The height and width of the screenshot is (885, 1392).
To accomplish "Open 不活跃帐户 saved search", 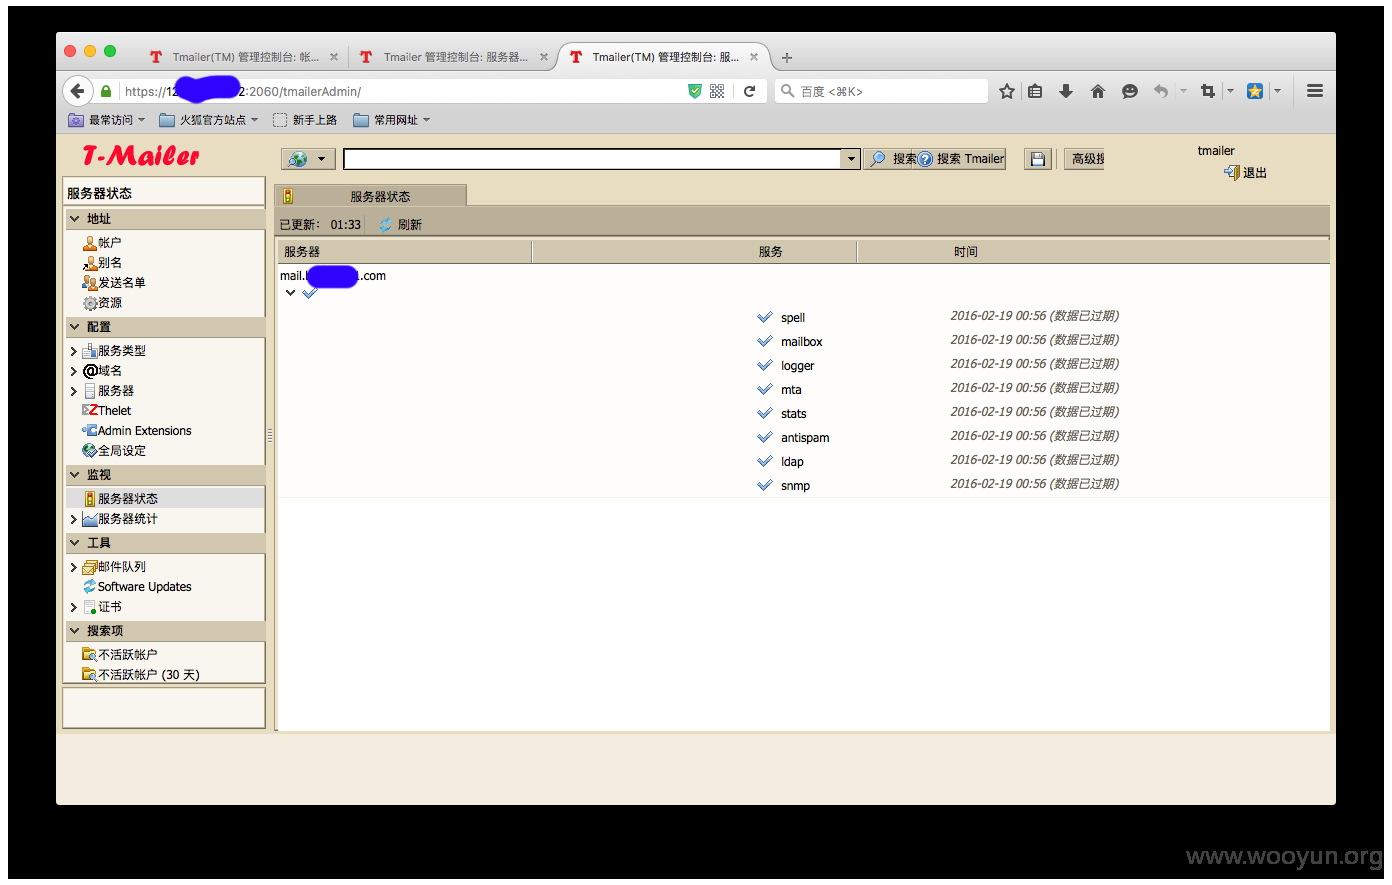I will point(119,655).
